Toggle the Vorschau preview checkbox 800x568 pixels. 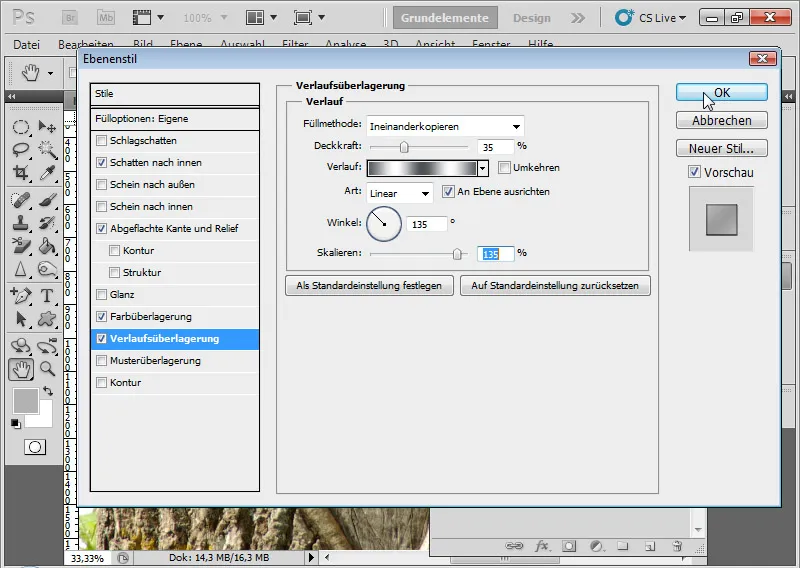[x=694, y=172]
